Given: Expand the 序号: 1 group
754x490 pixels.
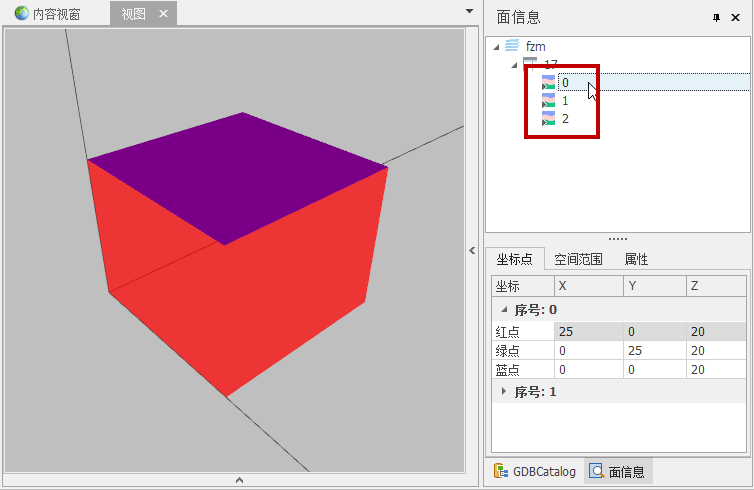Looking at the screenshot, I should tap(504, 392).
